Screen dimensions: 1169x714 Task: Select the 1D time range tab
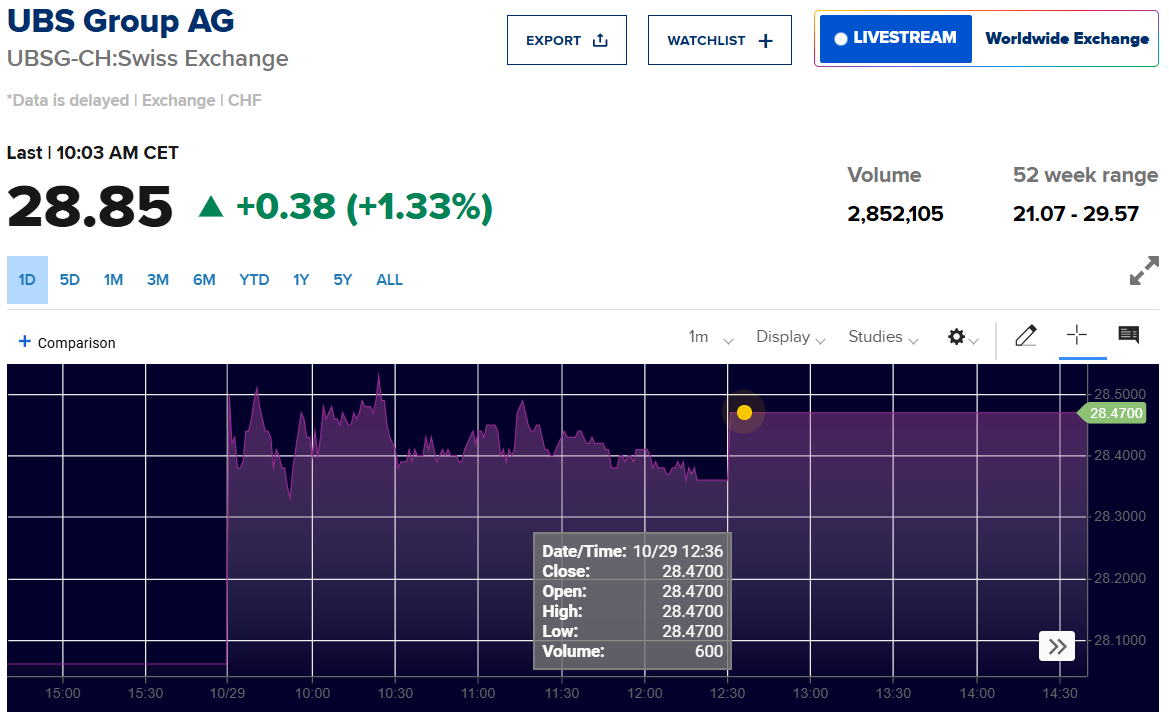(28, 279)
